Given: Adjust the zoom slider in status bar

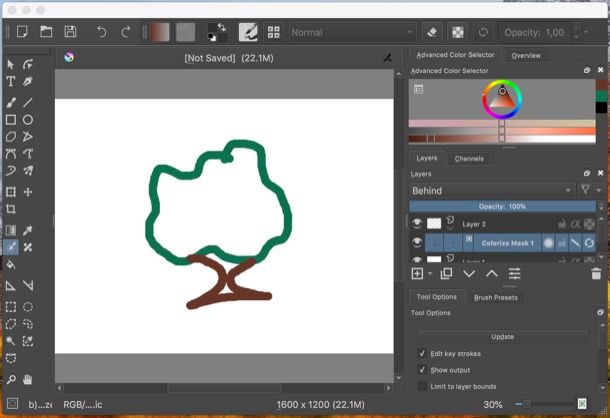Looking at the screenshot, I should point(544,404).
